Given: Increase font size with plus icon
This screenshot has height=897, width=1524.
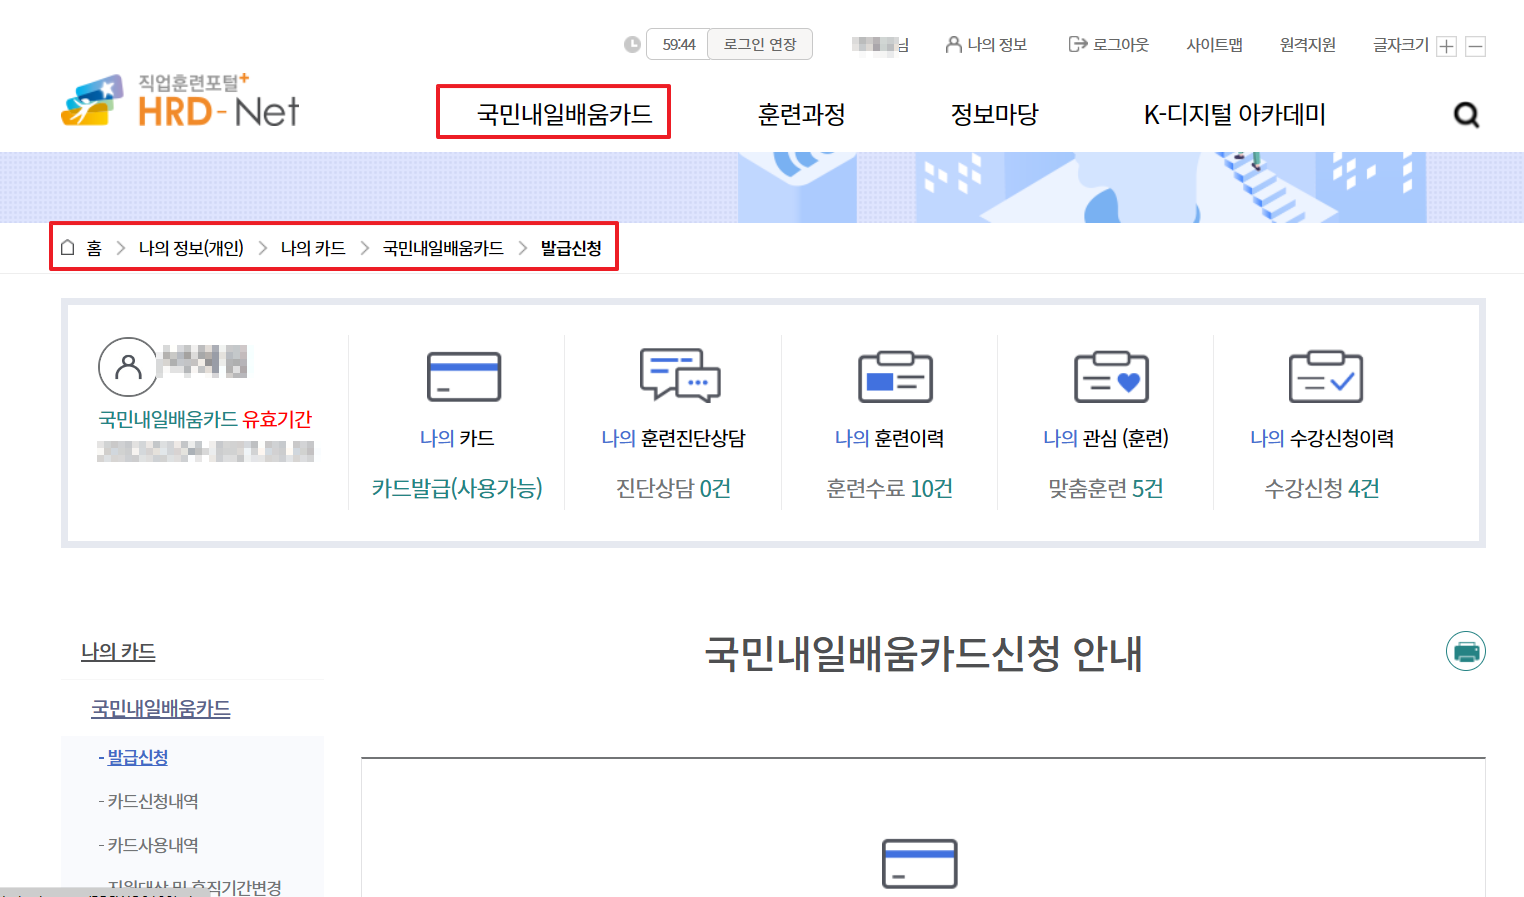Looking at the screenshot, I should tap(1446, 46).
